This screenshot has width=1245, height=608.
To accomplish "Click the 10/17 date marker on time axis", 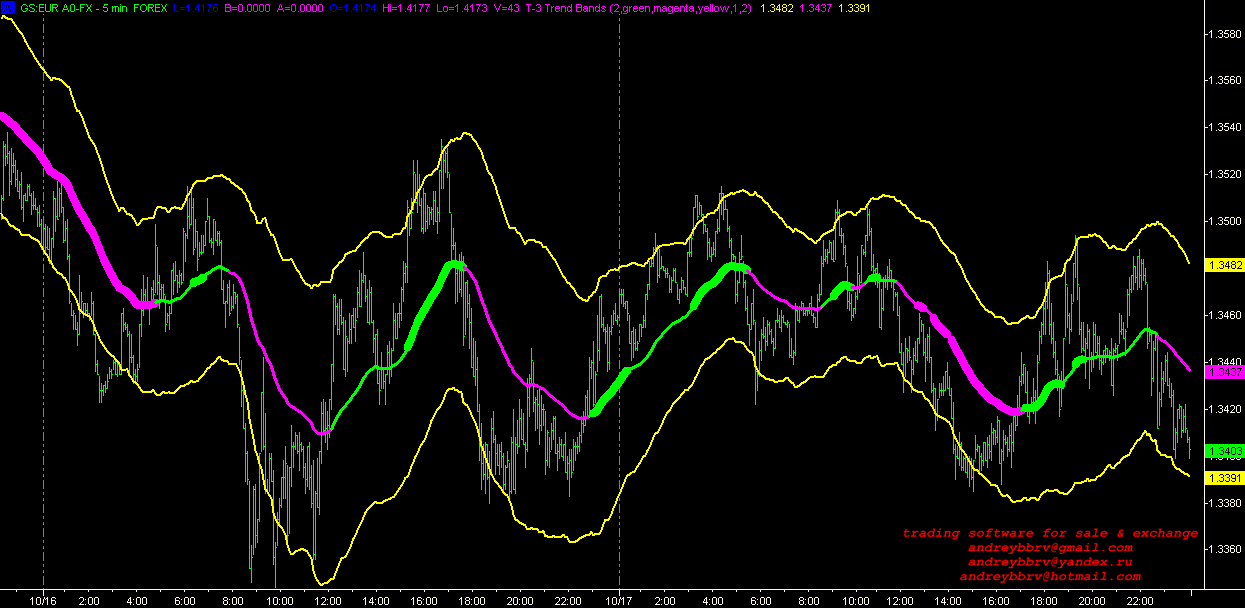I will [x=619, y=601].
